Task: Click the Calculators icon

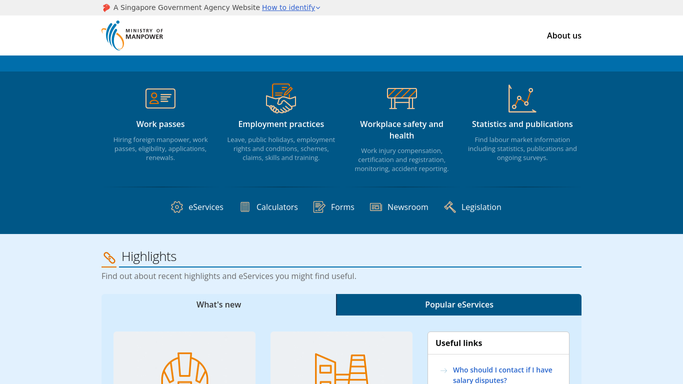Action: [x=245, y=207]
